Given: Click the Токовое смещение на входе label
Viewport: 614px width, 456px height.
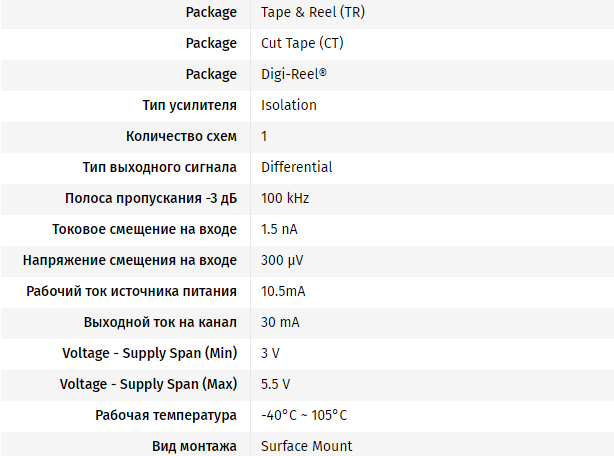Looking at the screenshot, I should click(x=144, y=229).
